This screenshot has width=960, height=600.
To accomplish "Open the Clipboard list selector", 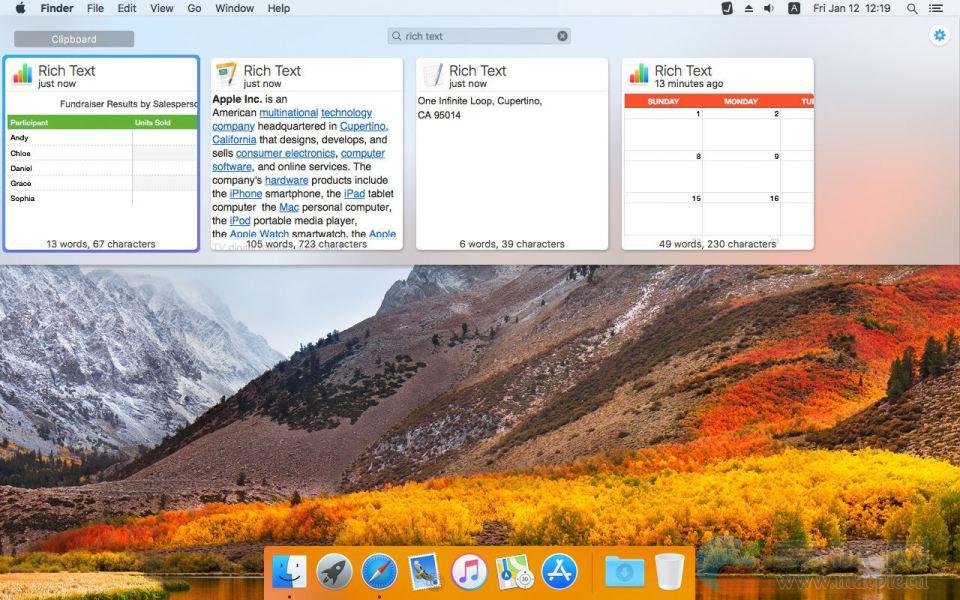I will coord(74,39).
